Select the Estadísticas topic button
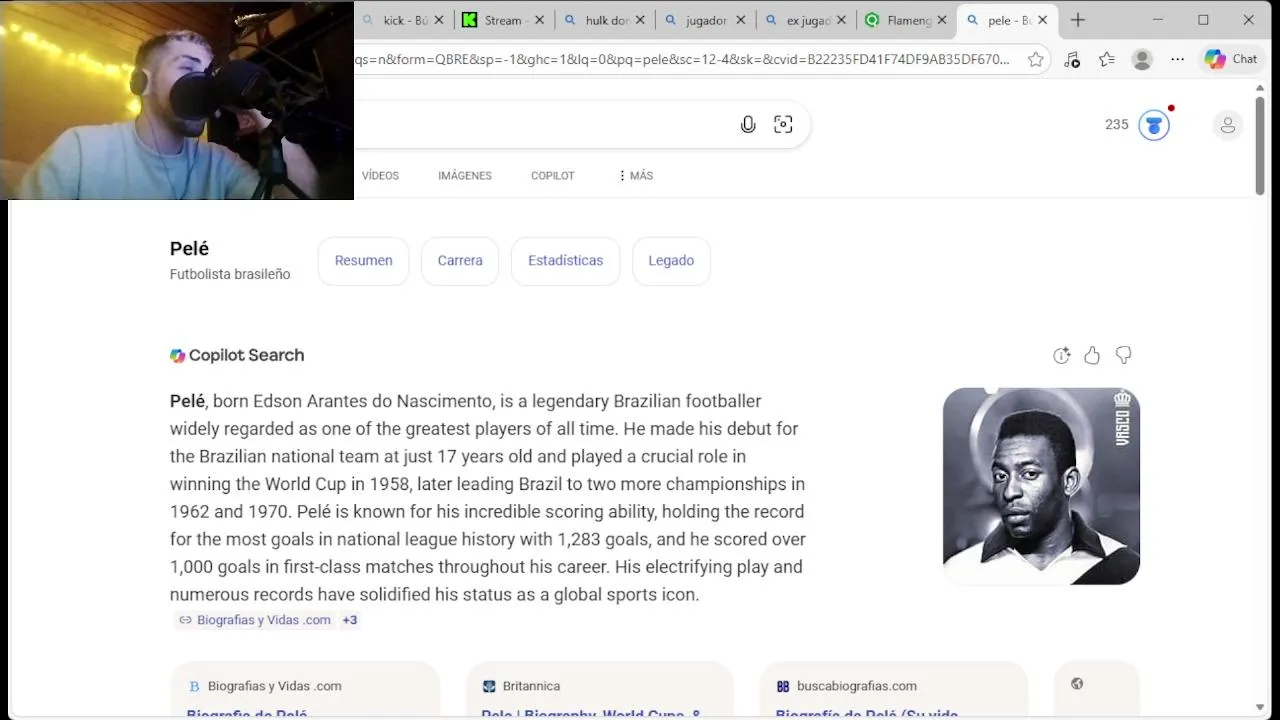This screenshot has height=720, width=1280. point(566,261)
